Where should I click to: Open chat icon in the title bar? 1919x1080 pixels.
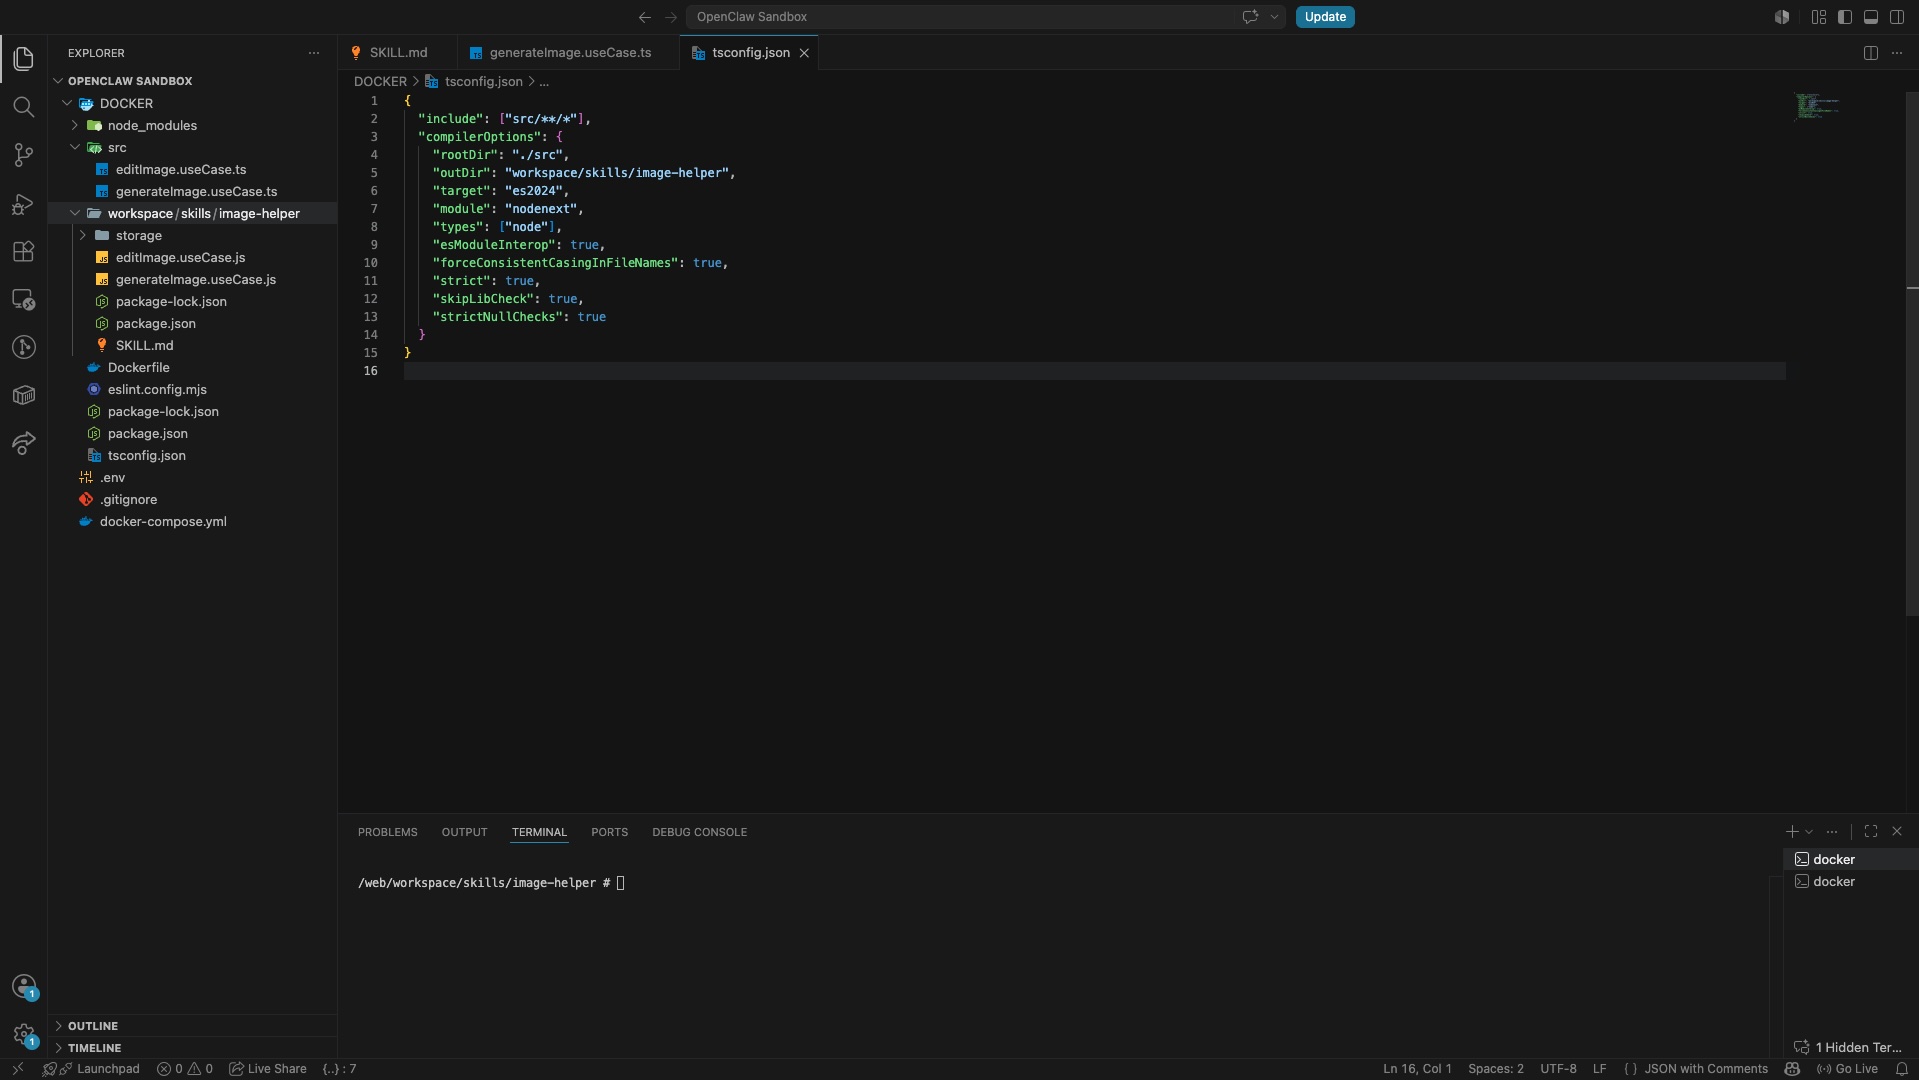[x=1249, y=17]
